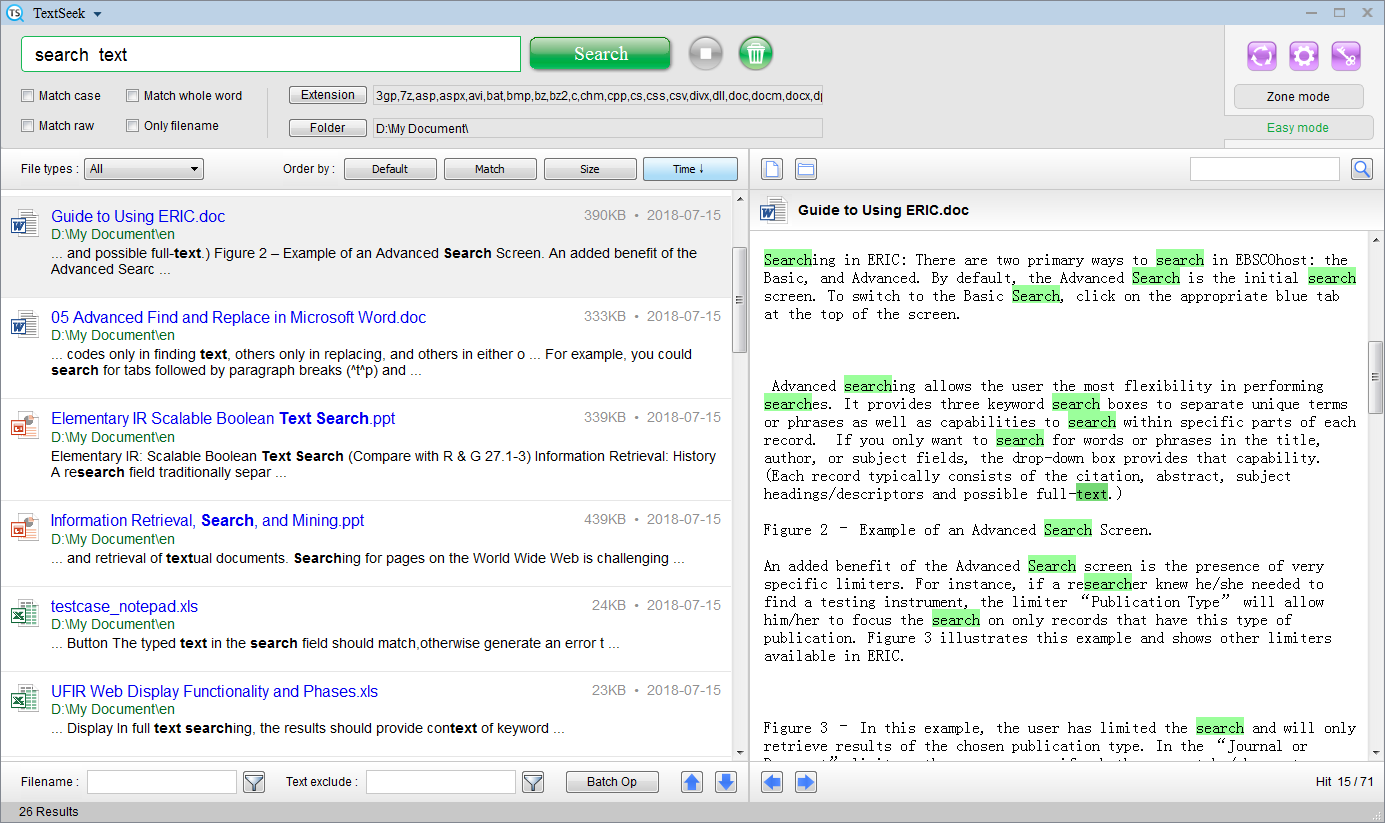Check the Only filename option
The height and width of the screenshot is (823, 1385).
coord(133,126)
